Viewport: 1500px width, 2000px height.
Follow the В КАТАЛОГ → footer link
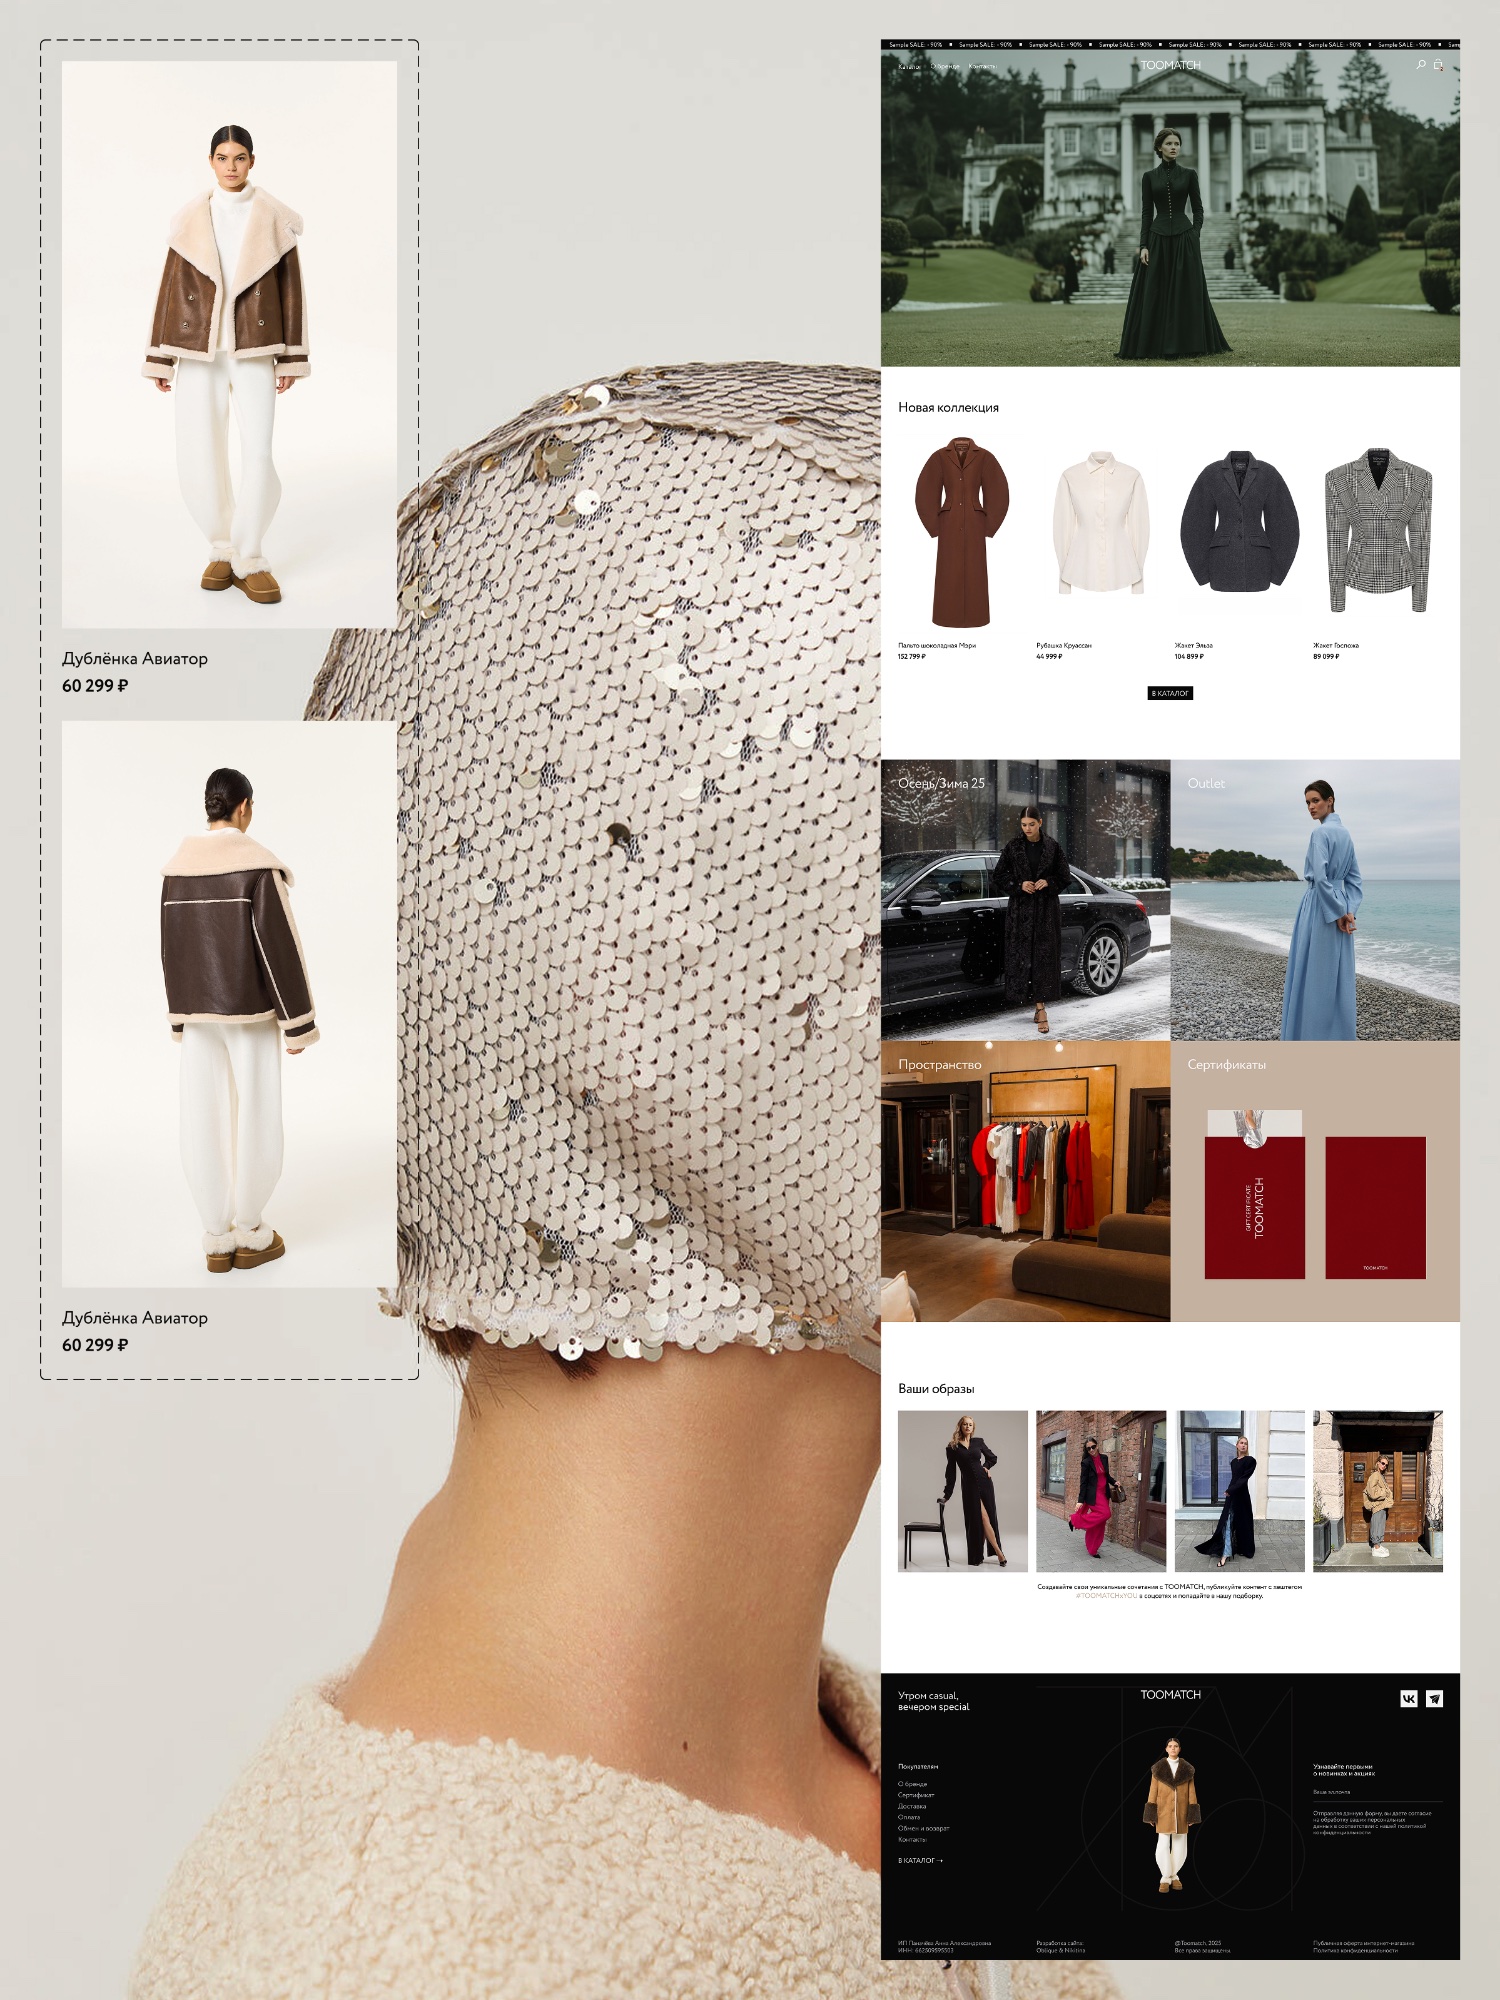coord(920,1860)
